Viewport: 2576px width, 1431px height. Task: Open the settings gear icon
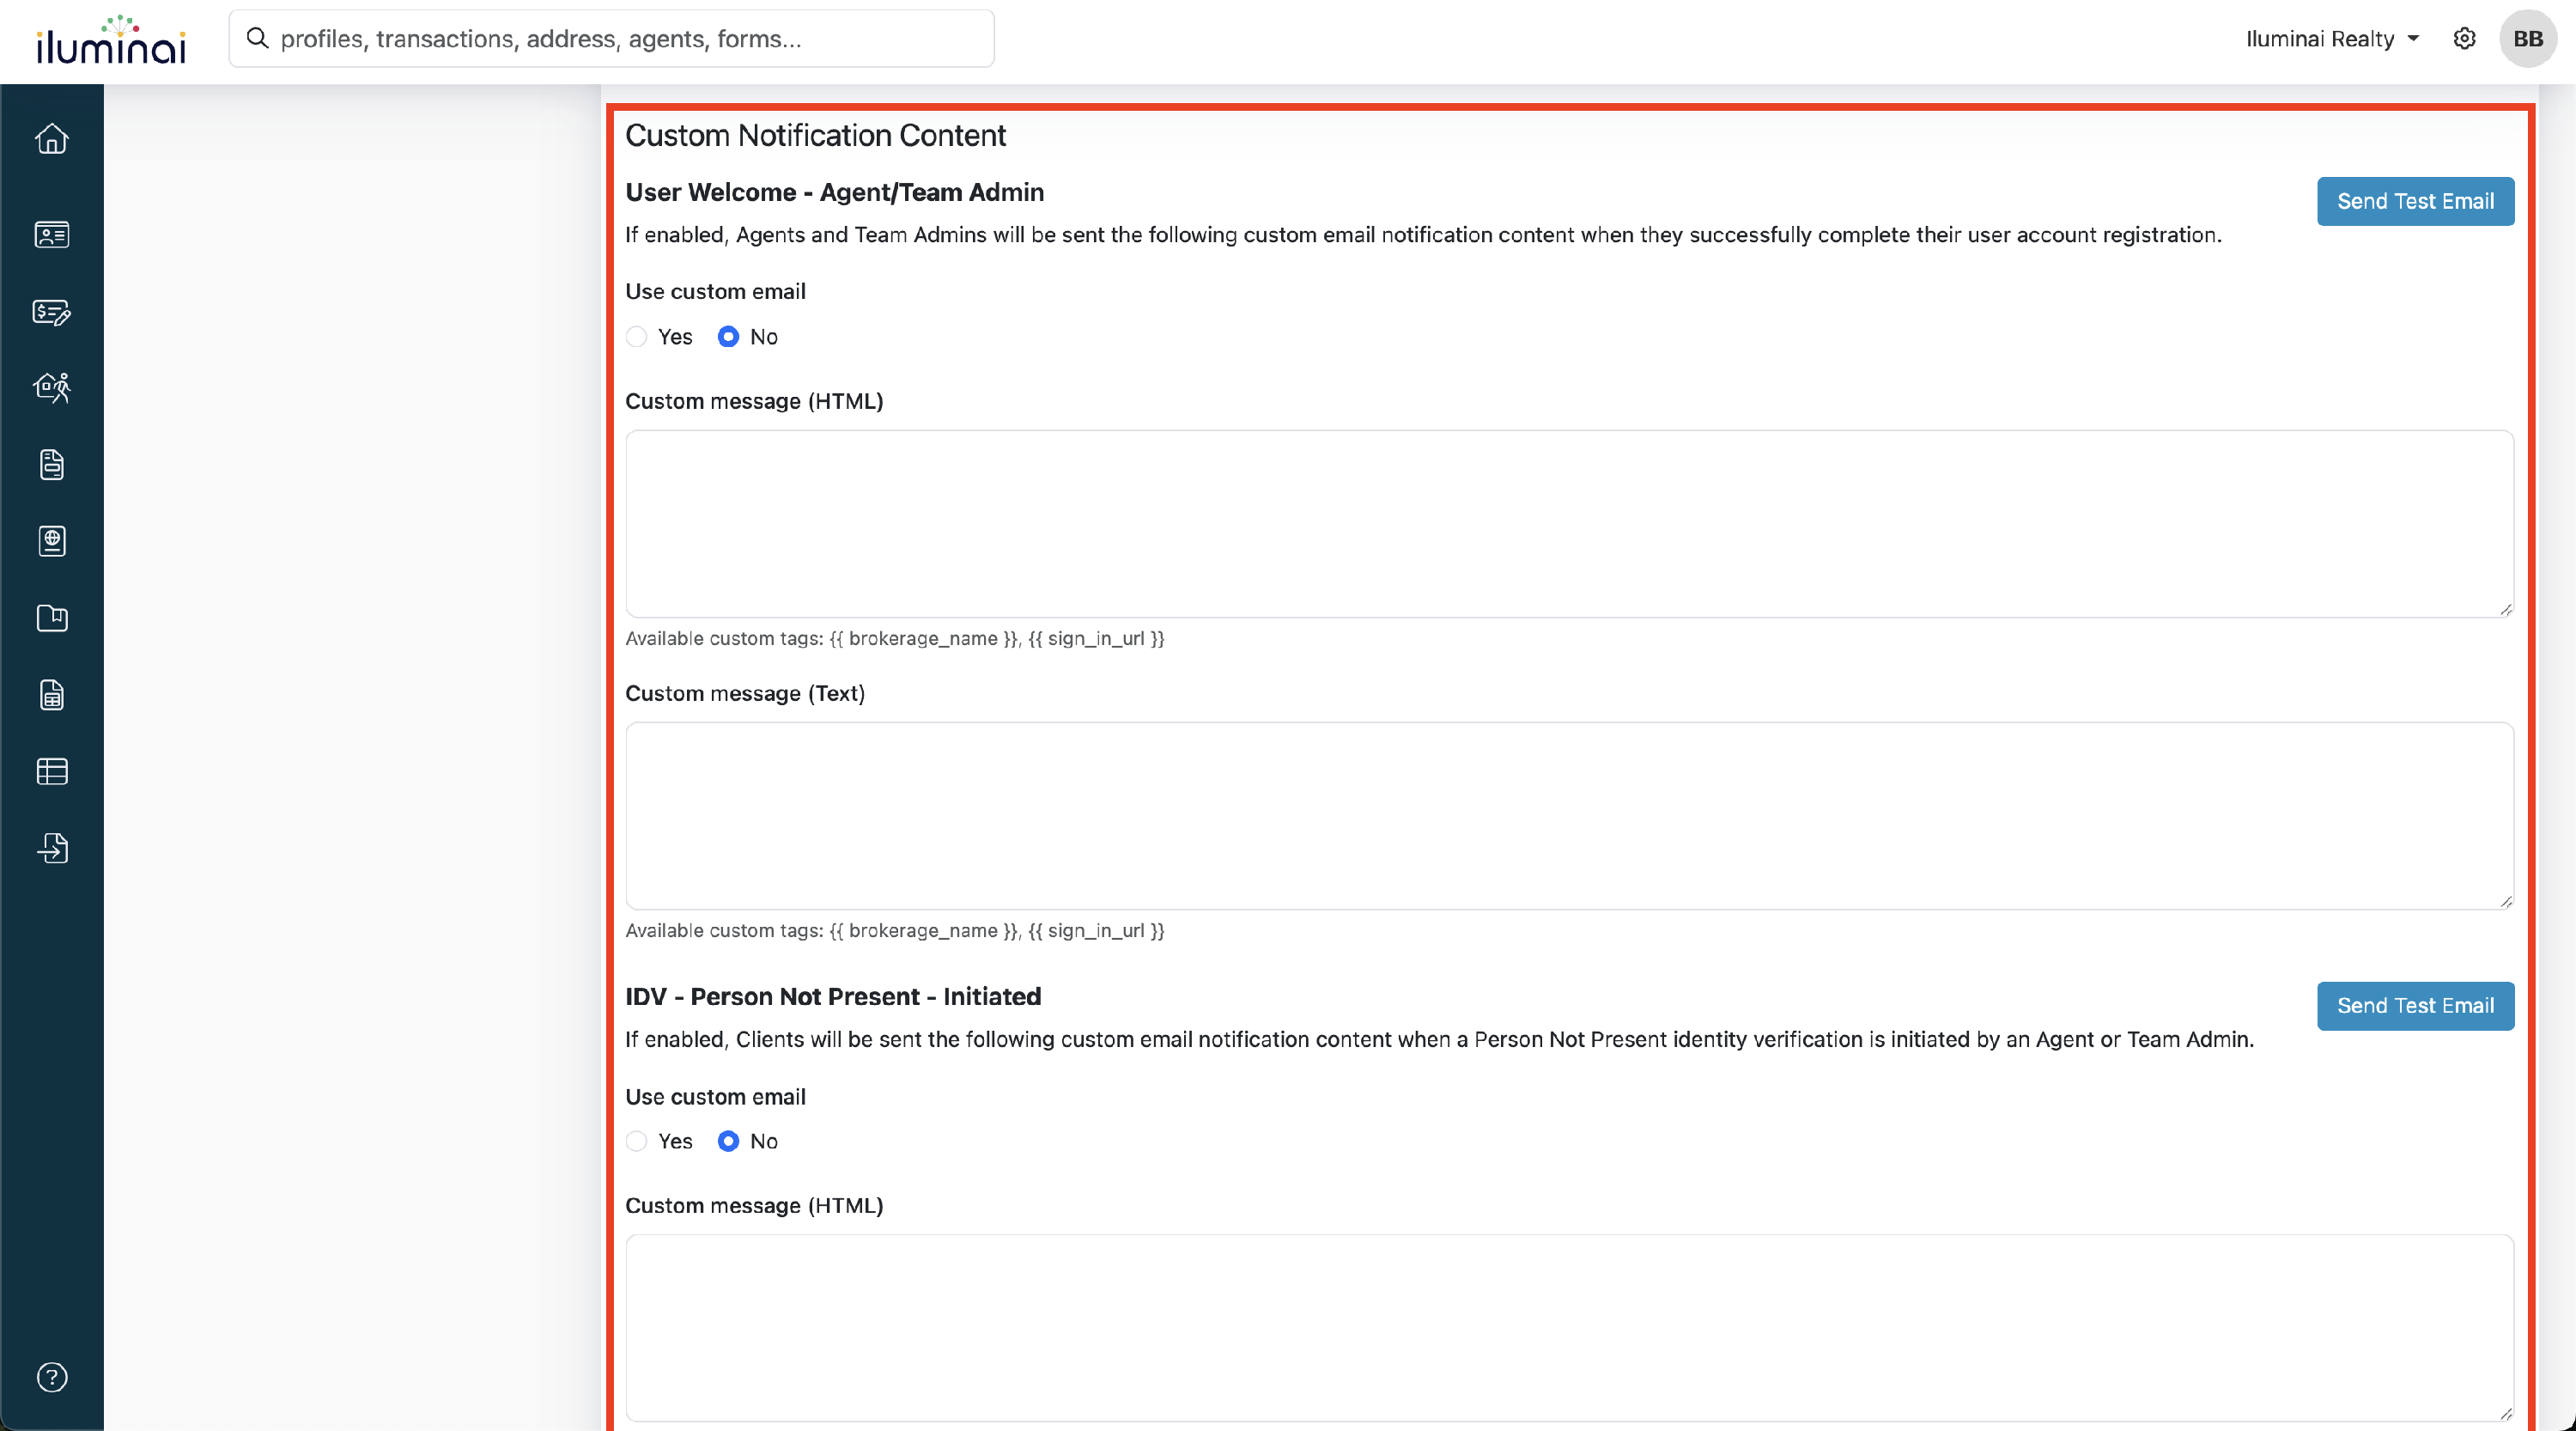(2464, 38)
